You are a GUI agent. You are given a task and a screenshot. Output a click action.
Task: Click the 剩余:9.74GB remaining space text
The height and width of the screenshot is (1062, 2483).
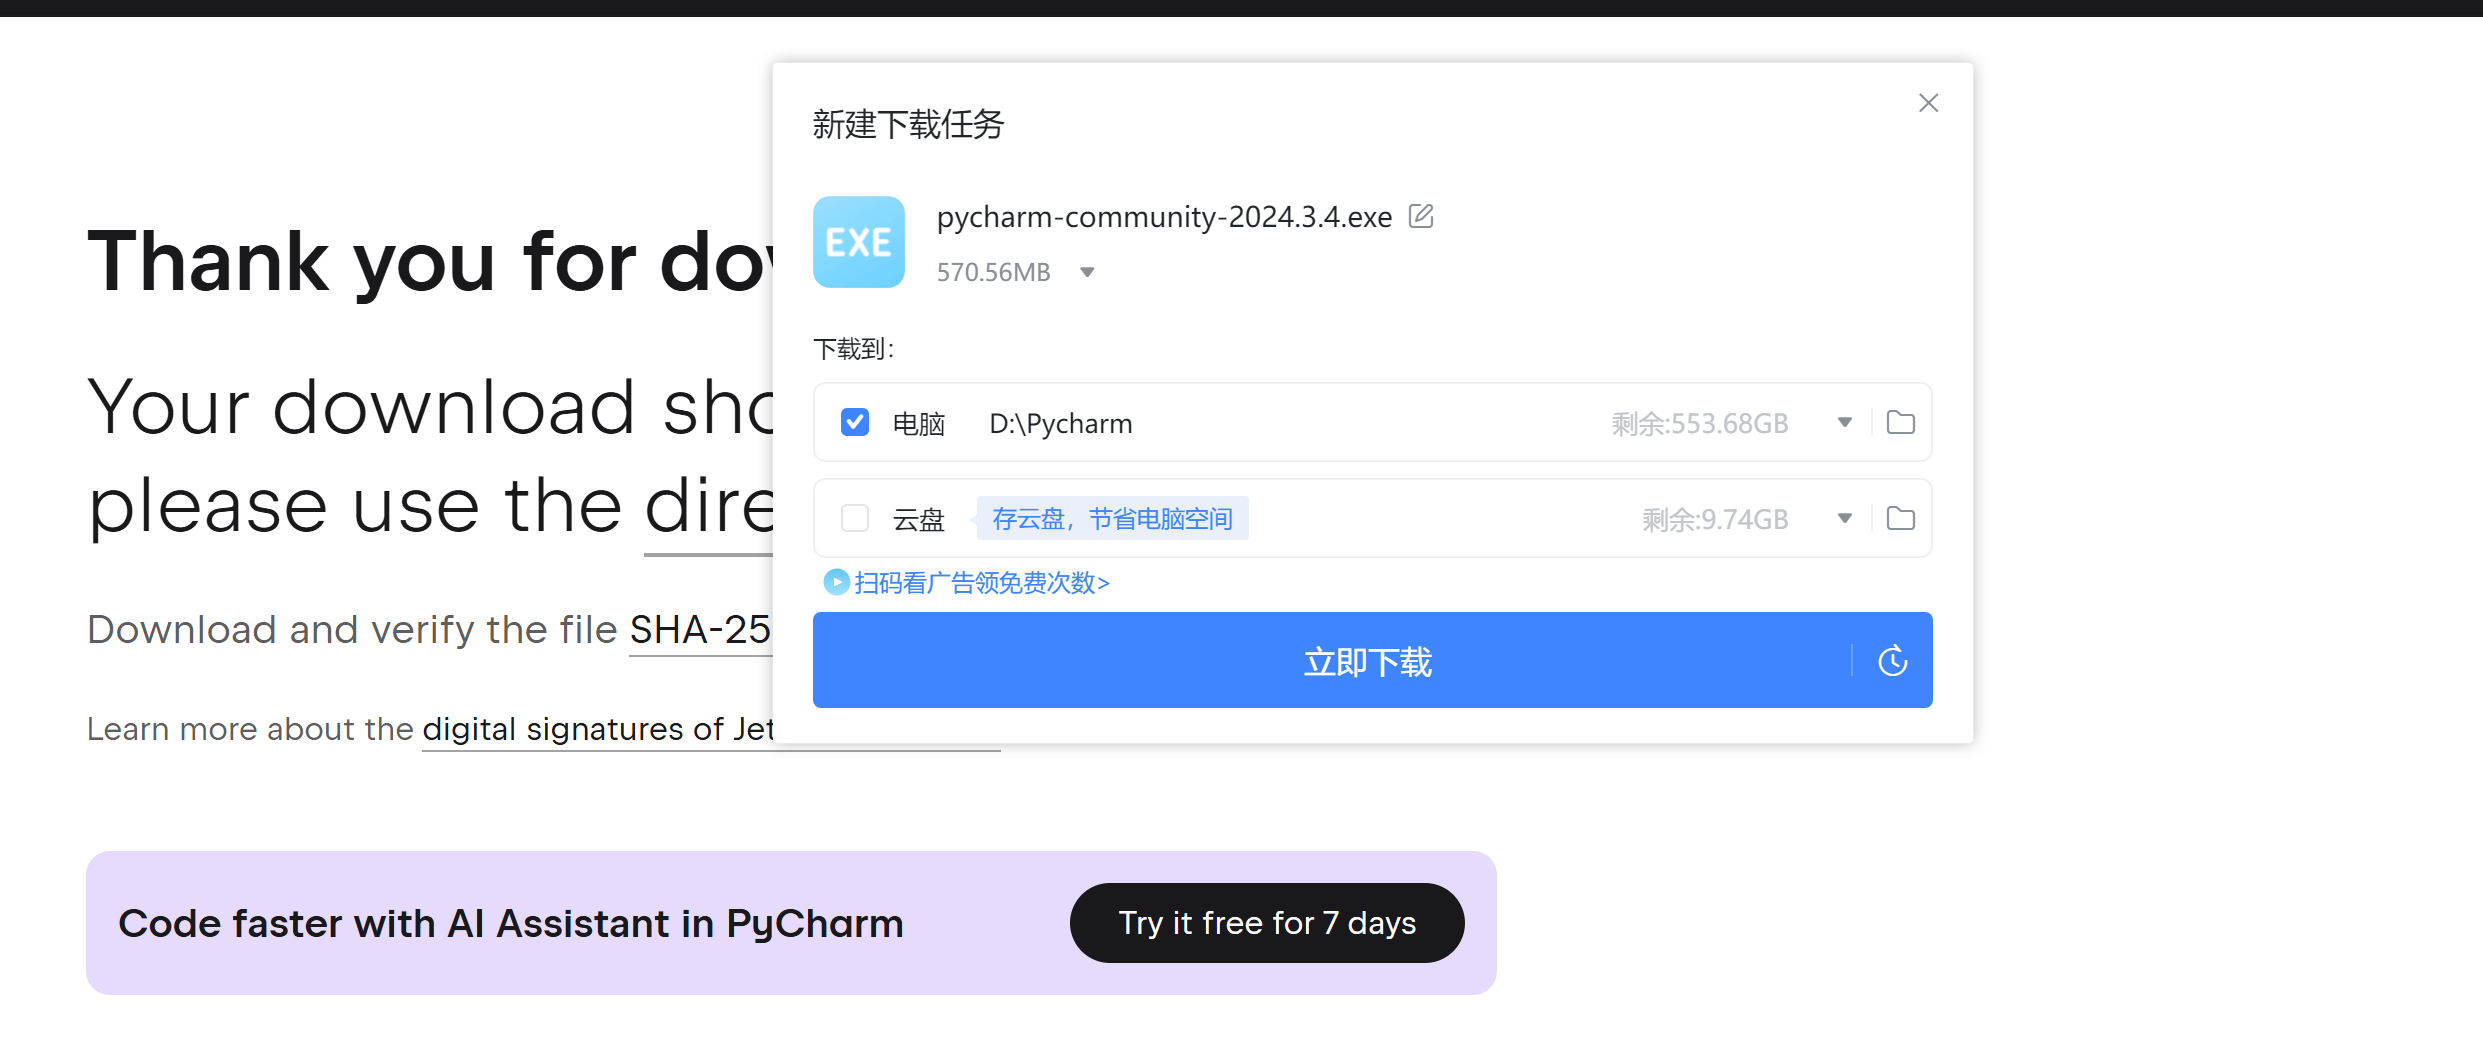[1715, 520]
